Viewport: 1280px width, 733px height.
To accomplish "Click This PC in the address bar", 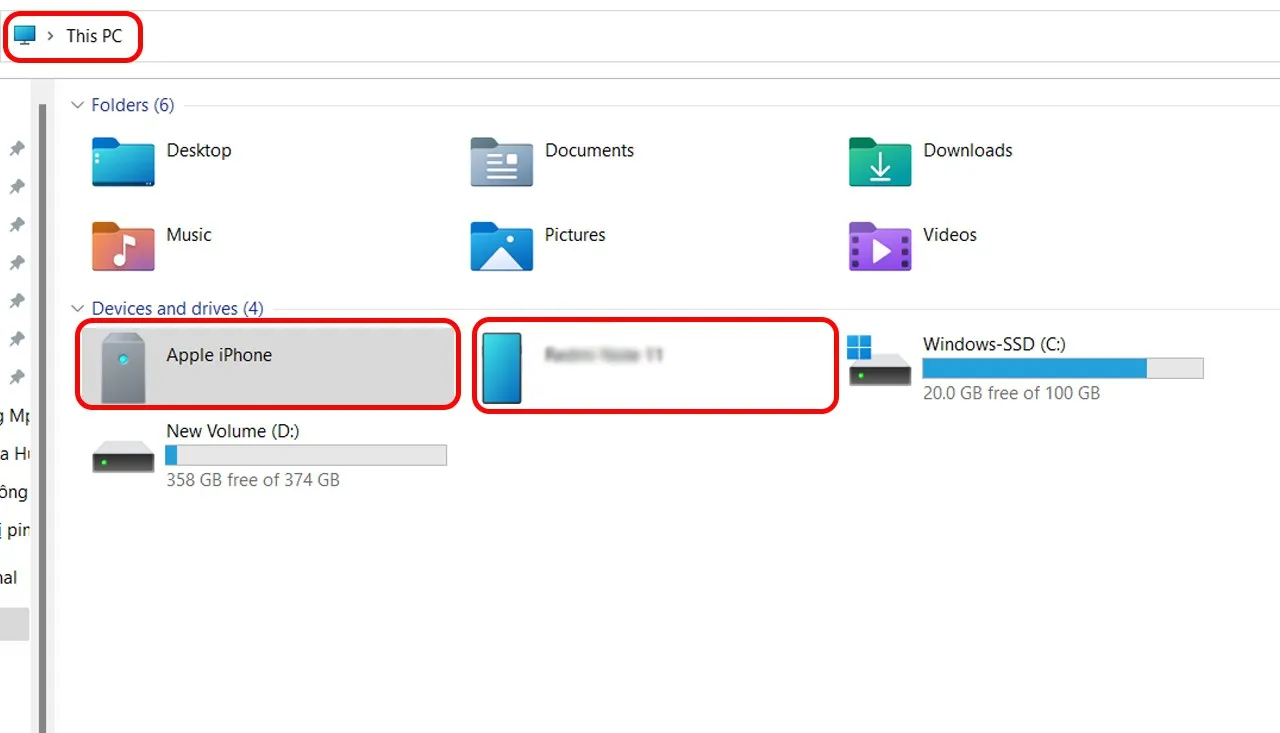I will point(94,36).
